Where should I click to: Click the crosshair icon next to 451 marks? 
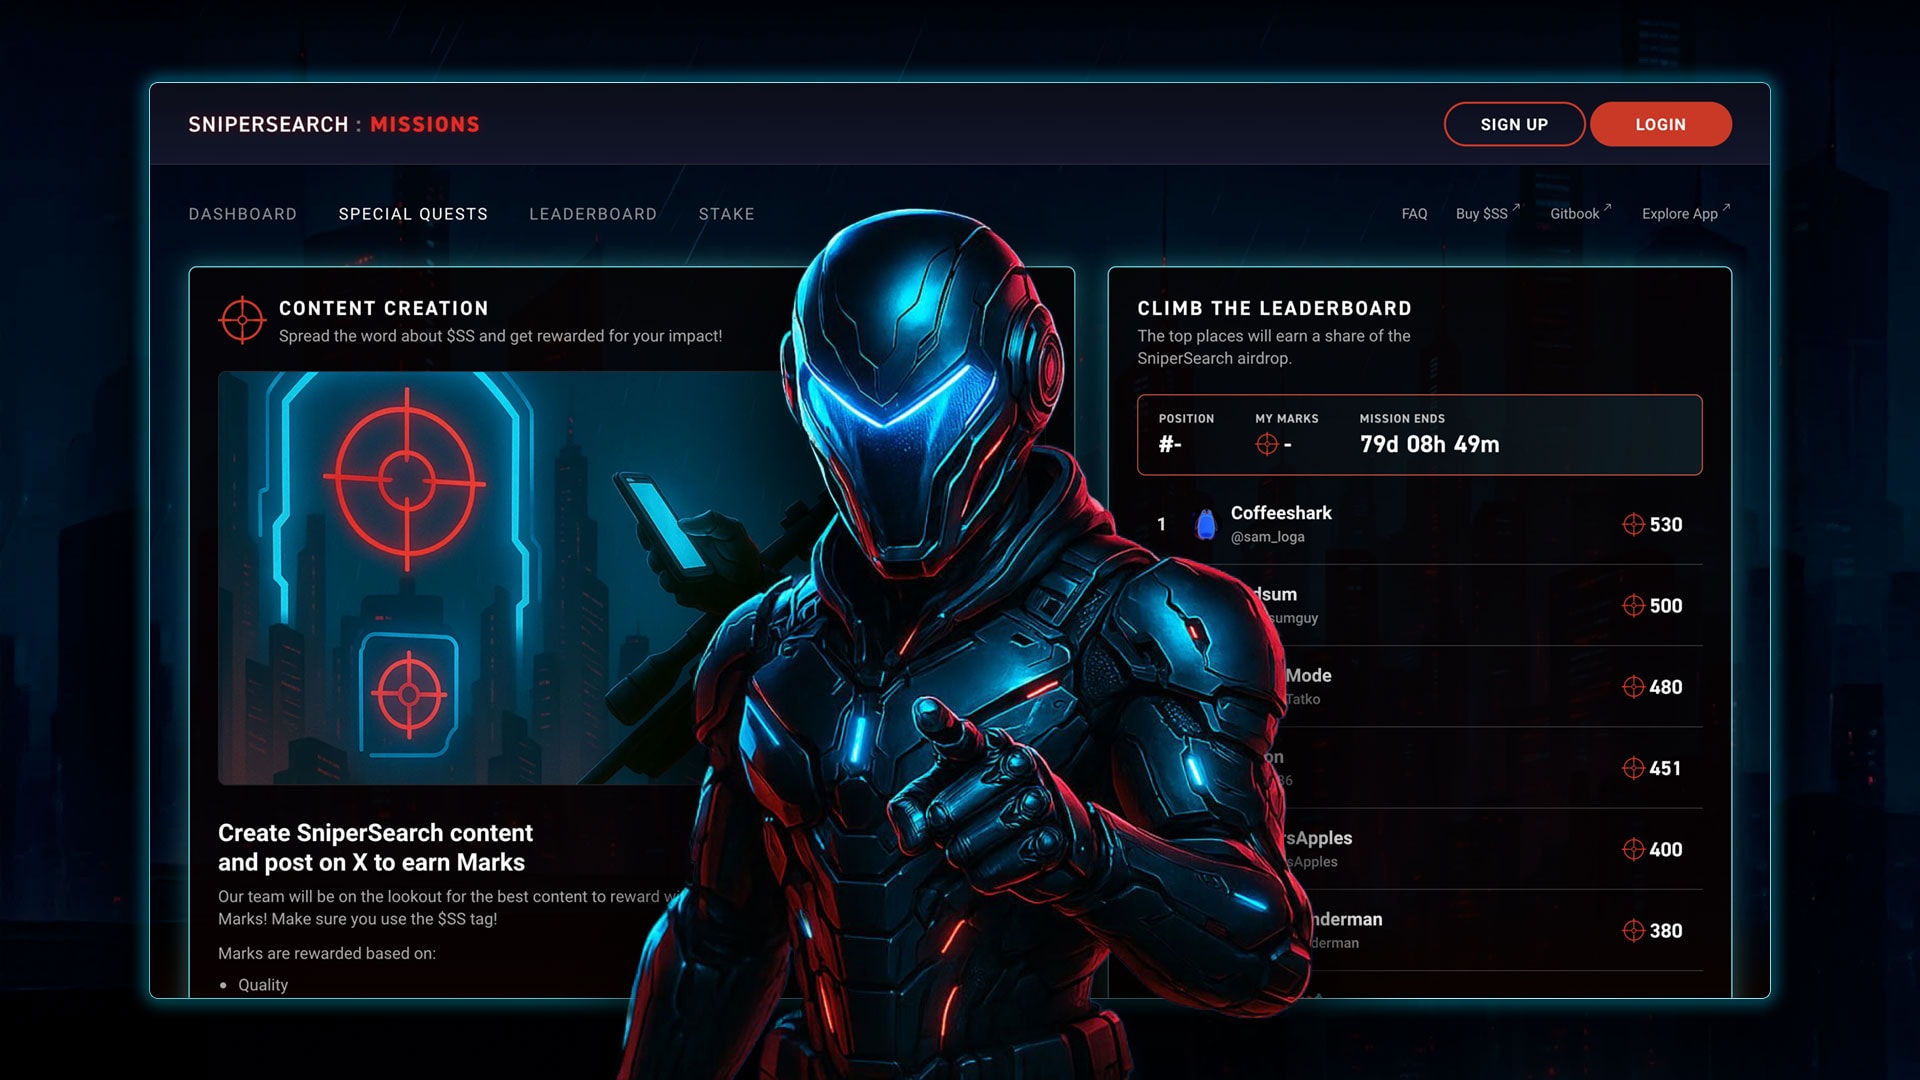tap(1633, 768)
